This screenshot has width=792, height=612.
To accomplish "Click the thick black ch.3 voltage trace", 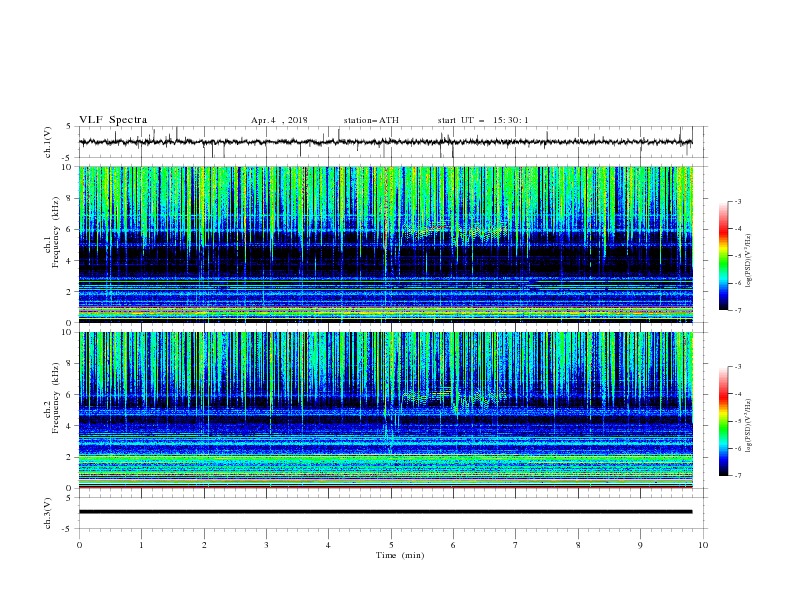I will [386, 512].
